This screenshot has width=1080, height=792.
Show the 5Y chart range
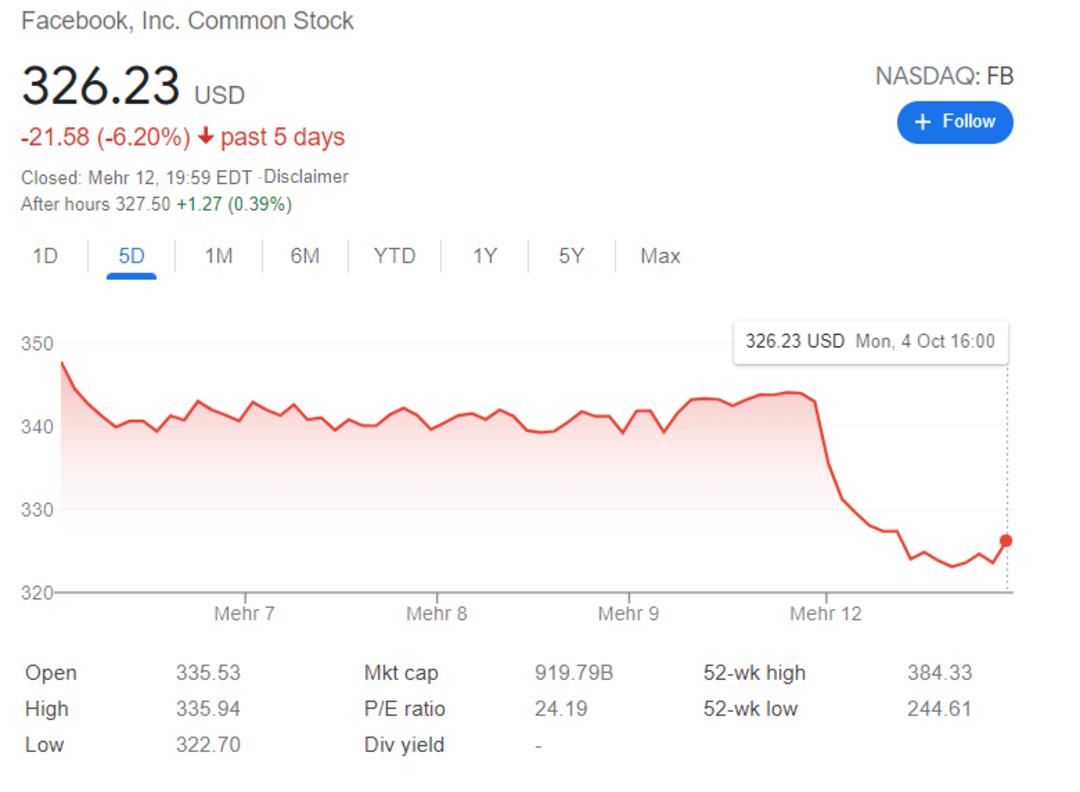(x=571, y=256)
